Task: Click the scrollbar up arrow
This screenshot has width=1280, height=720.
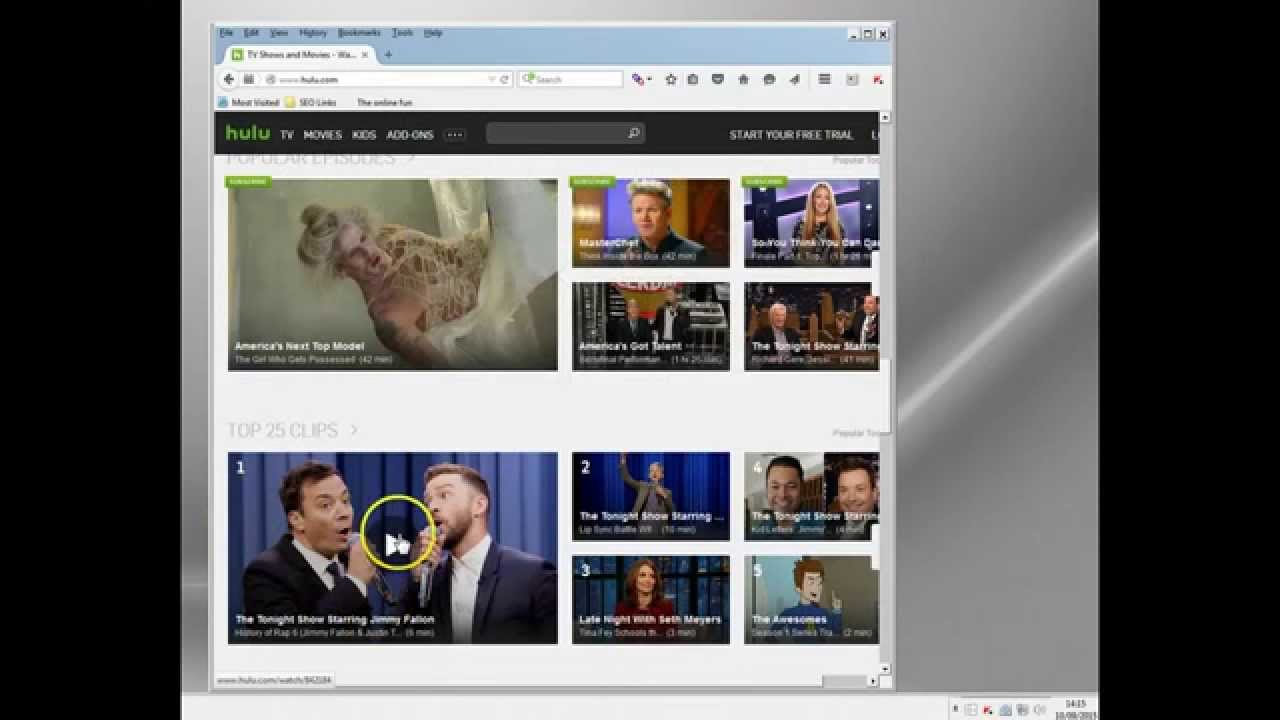Action: coord(885,118)
